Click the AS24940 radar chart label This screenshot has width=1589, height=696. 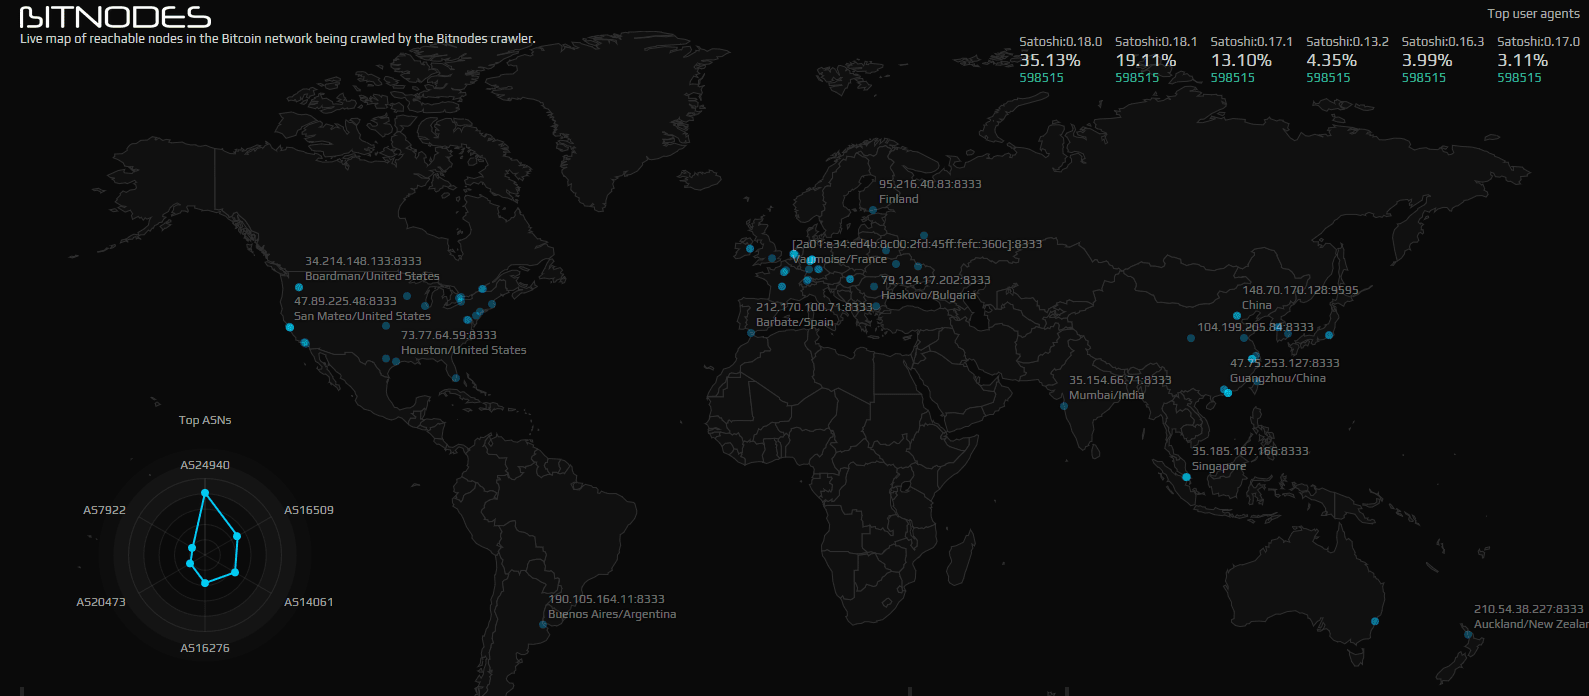point(205,465)
